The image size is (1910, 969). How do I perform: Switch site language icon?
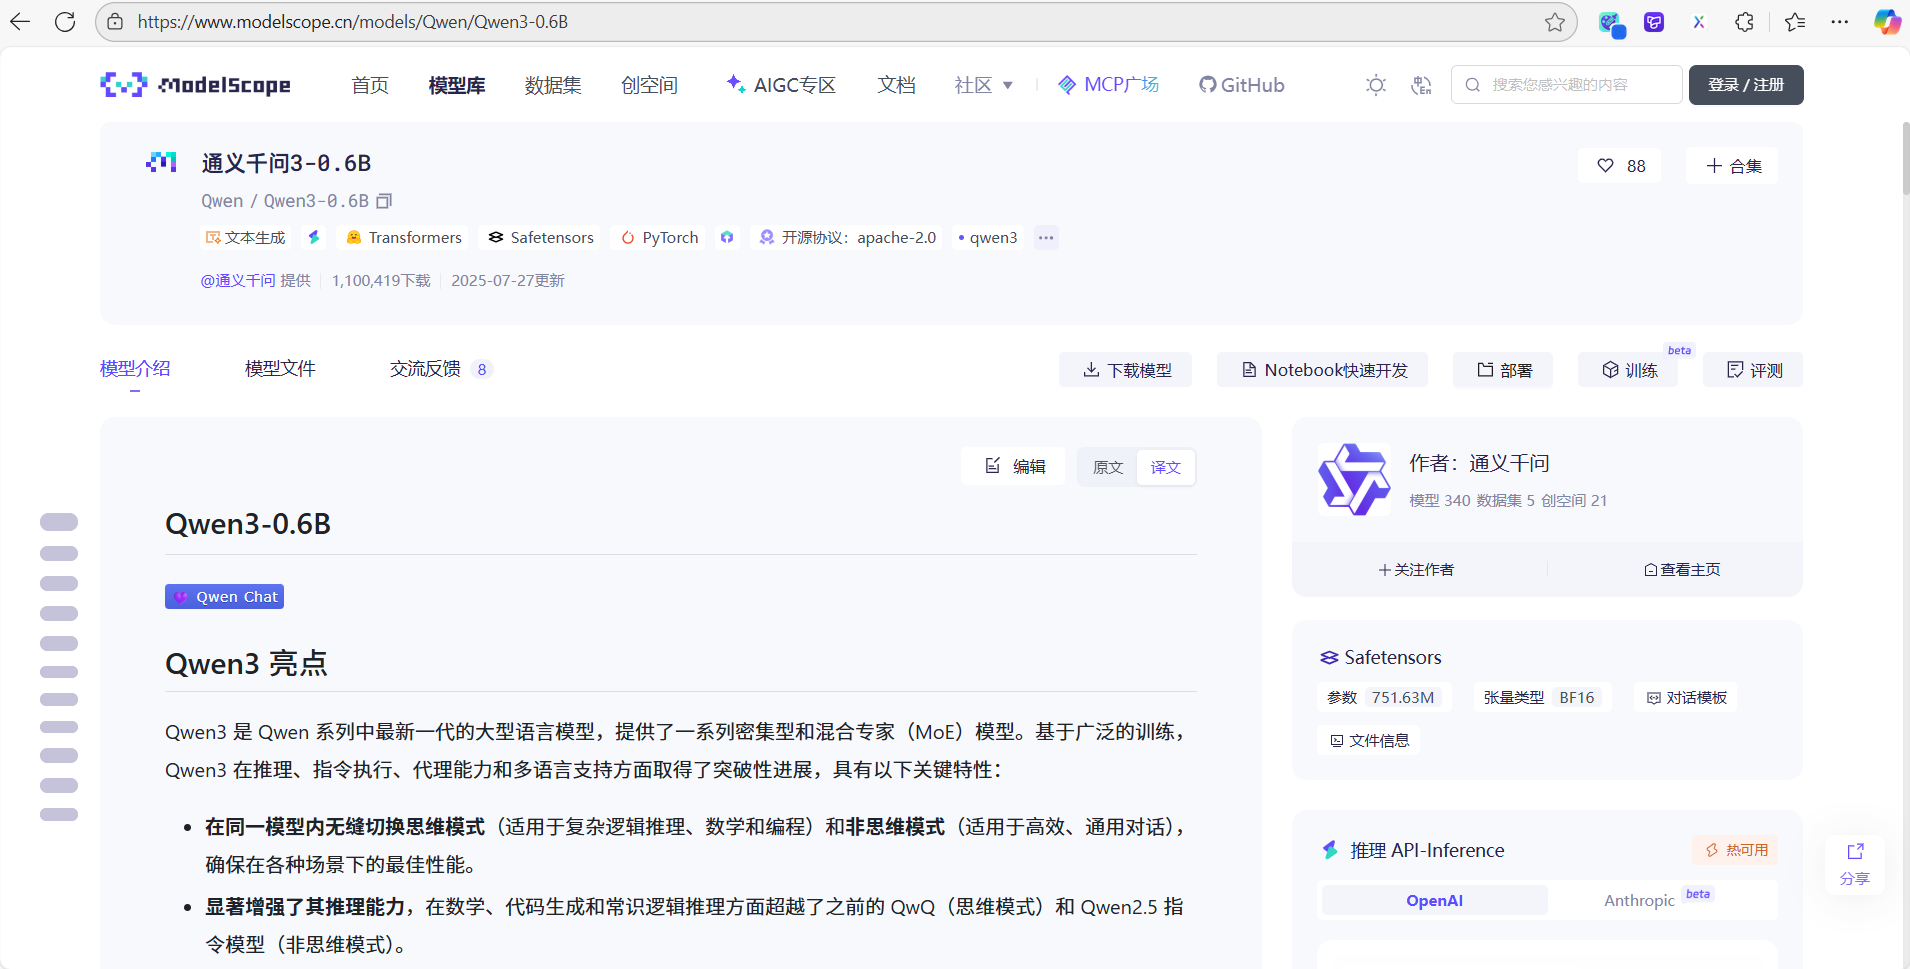pyautogui.click(x=1421, y=85)
